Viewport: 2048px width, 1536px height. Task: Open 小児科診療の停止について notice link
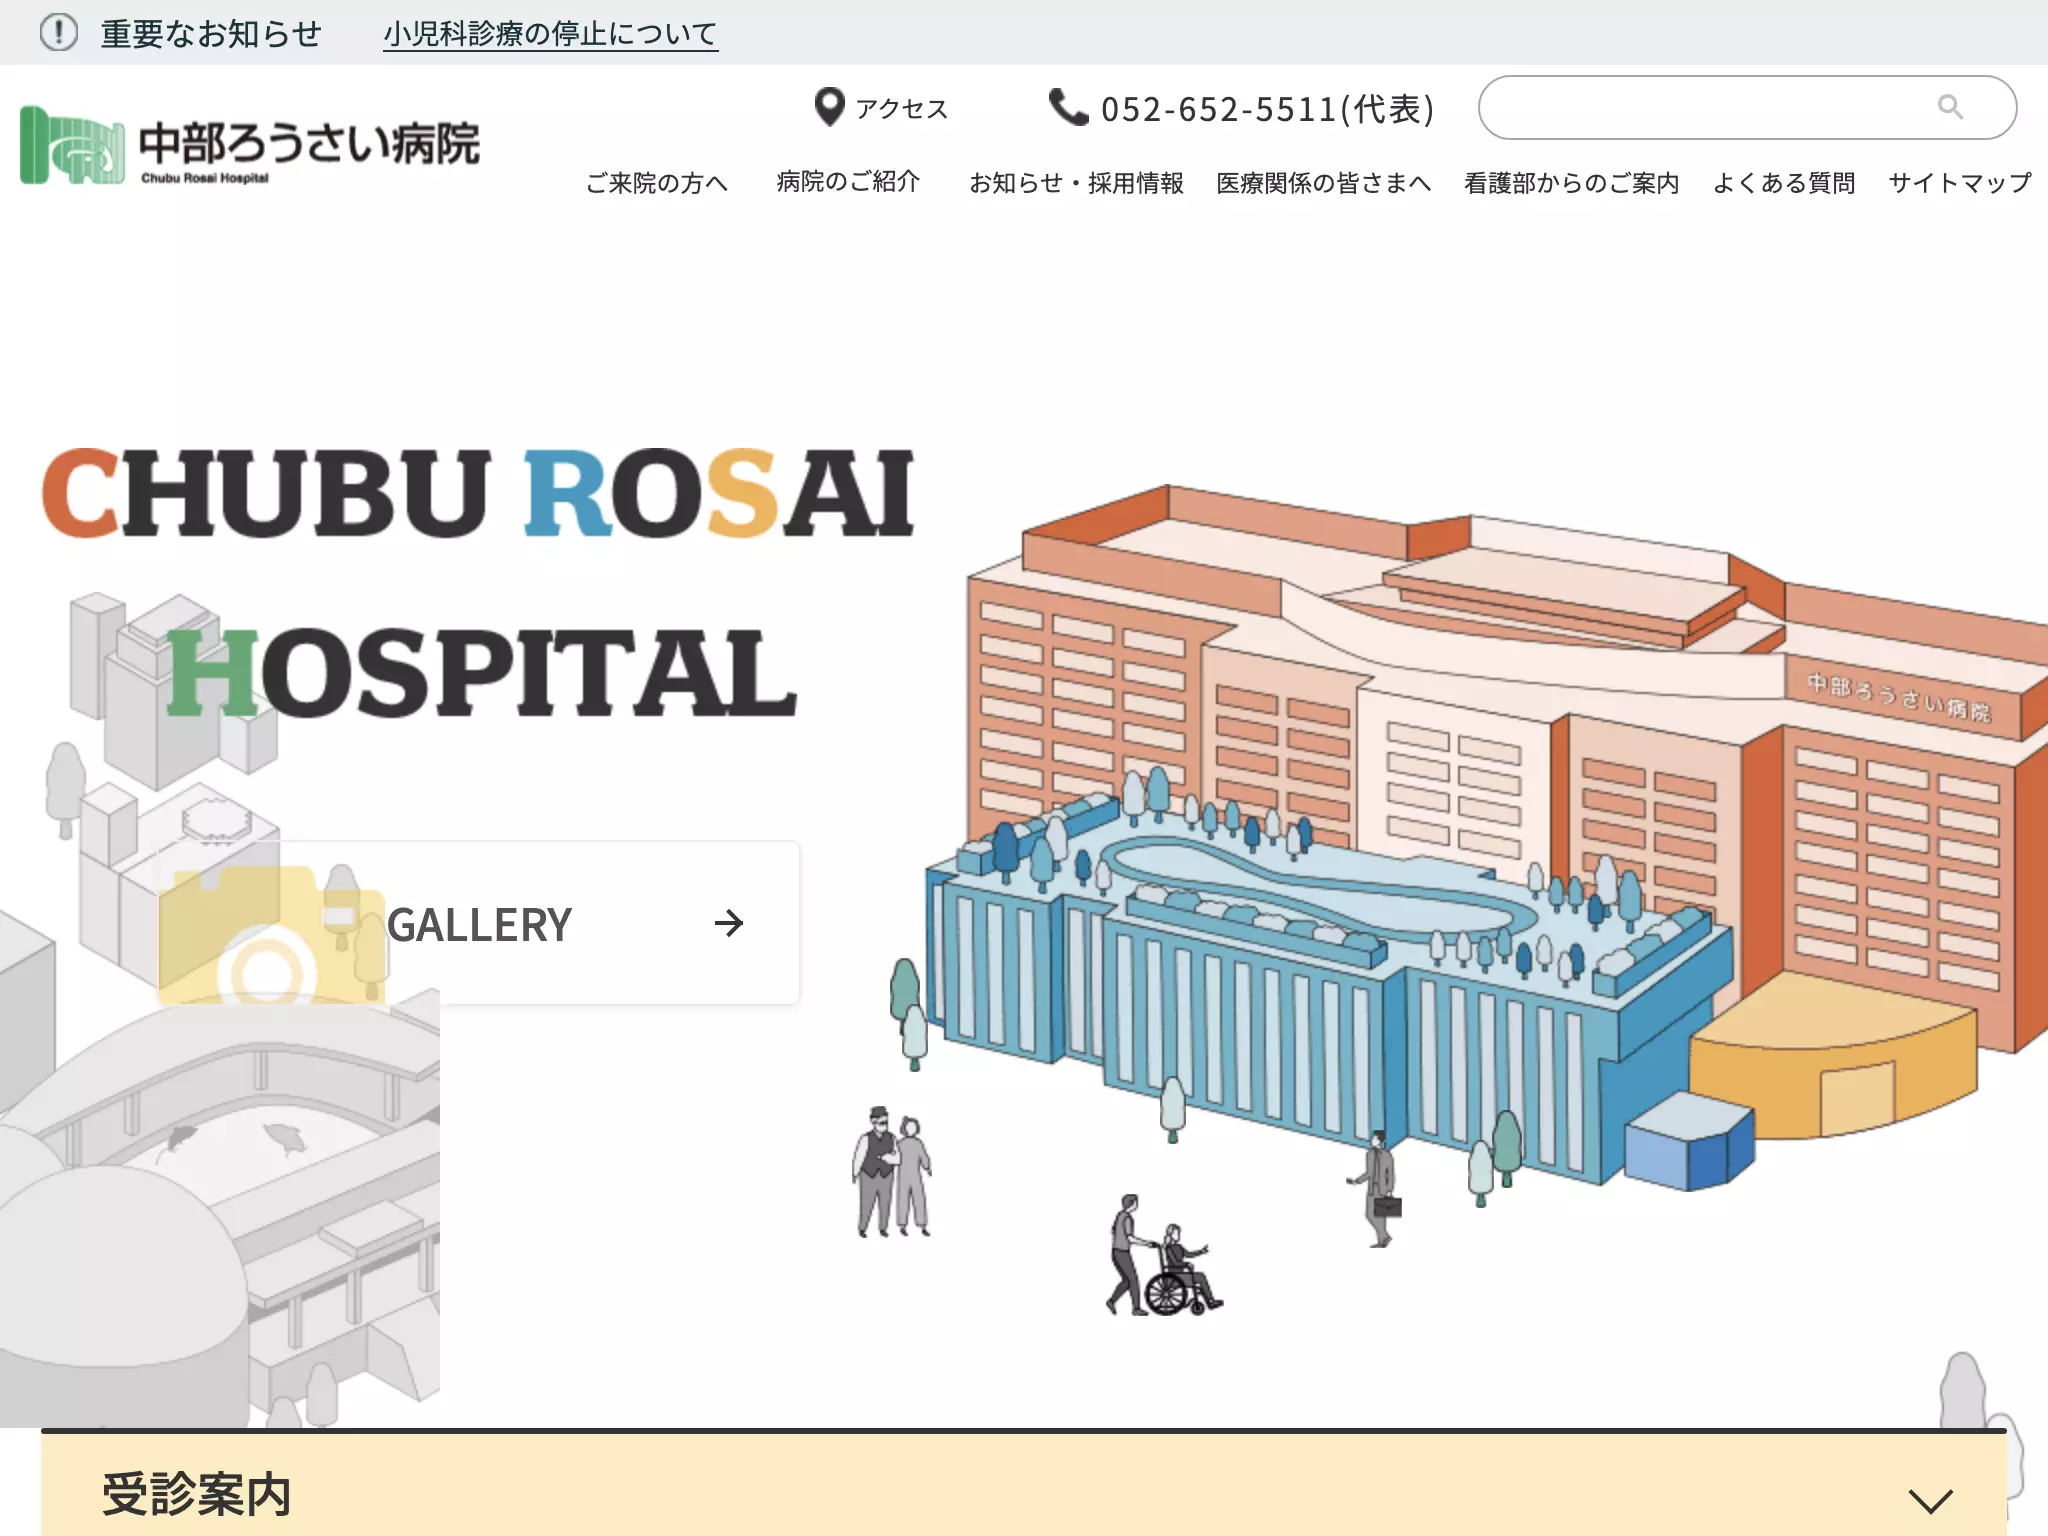coord(551,34)
